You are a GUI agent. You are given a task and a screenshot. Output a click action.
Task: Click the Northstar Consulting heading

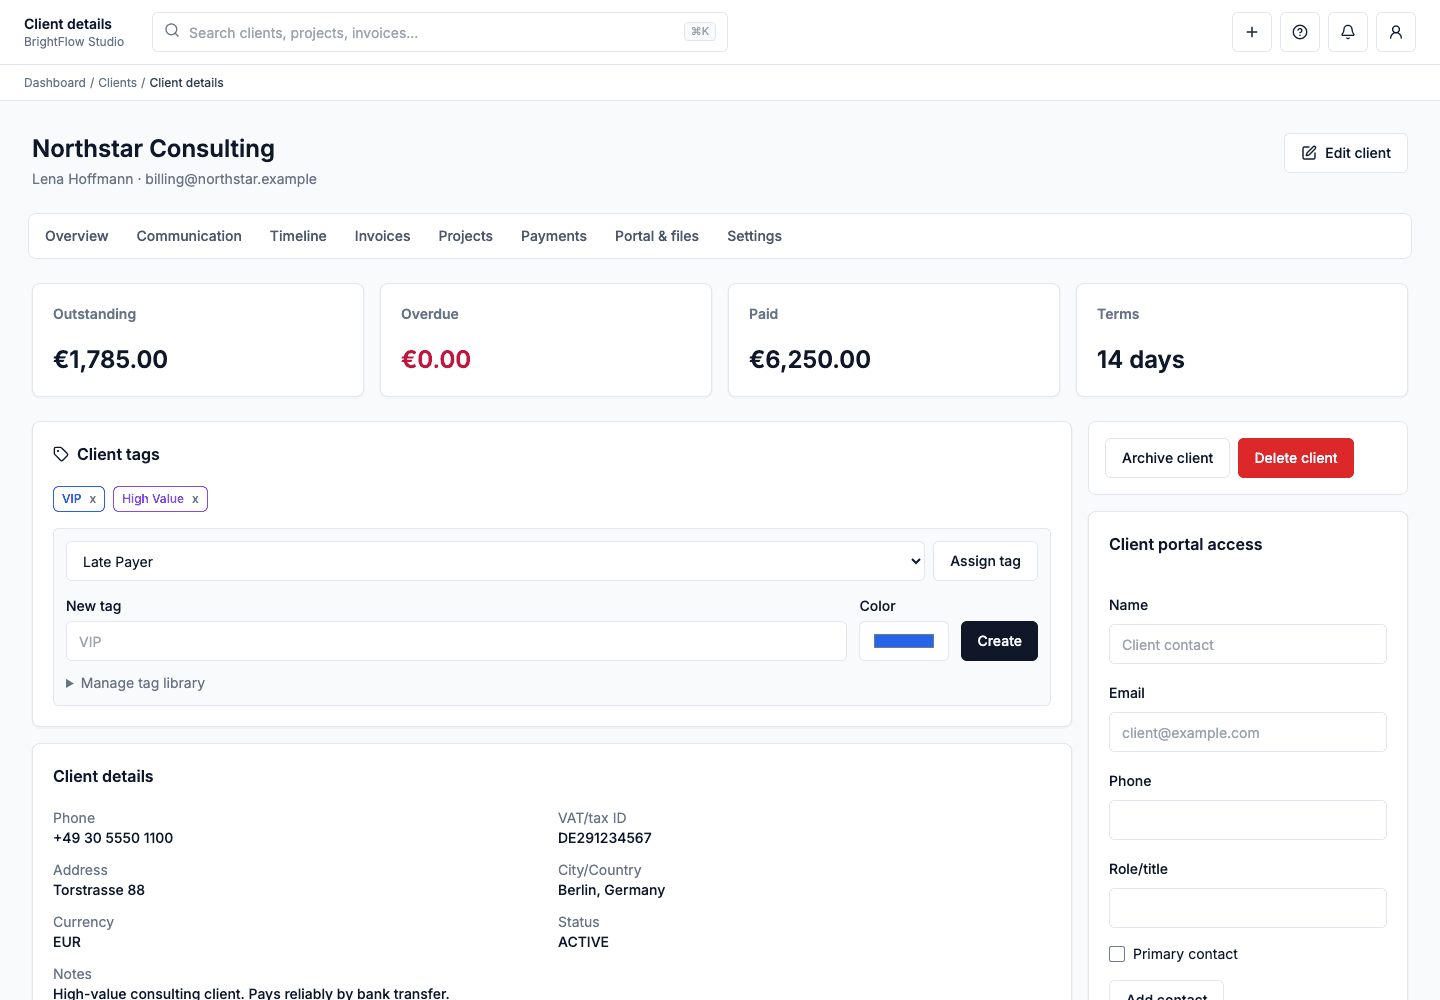click(x=153, y=148)
